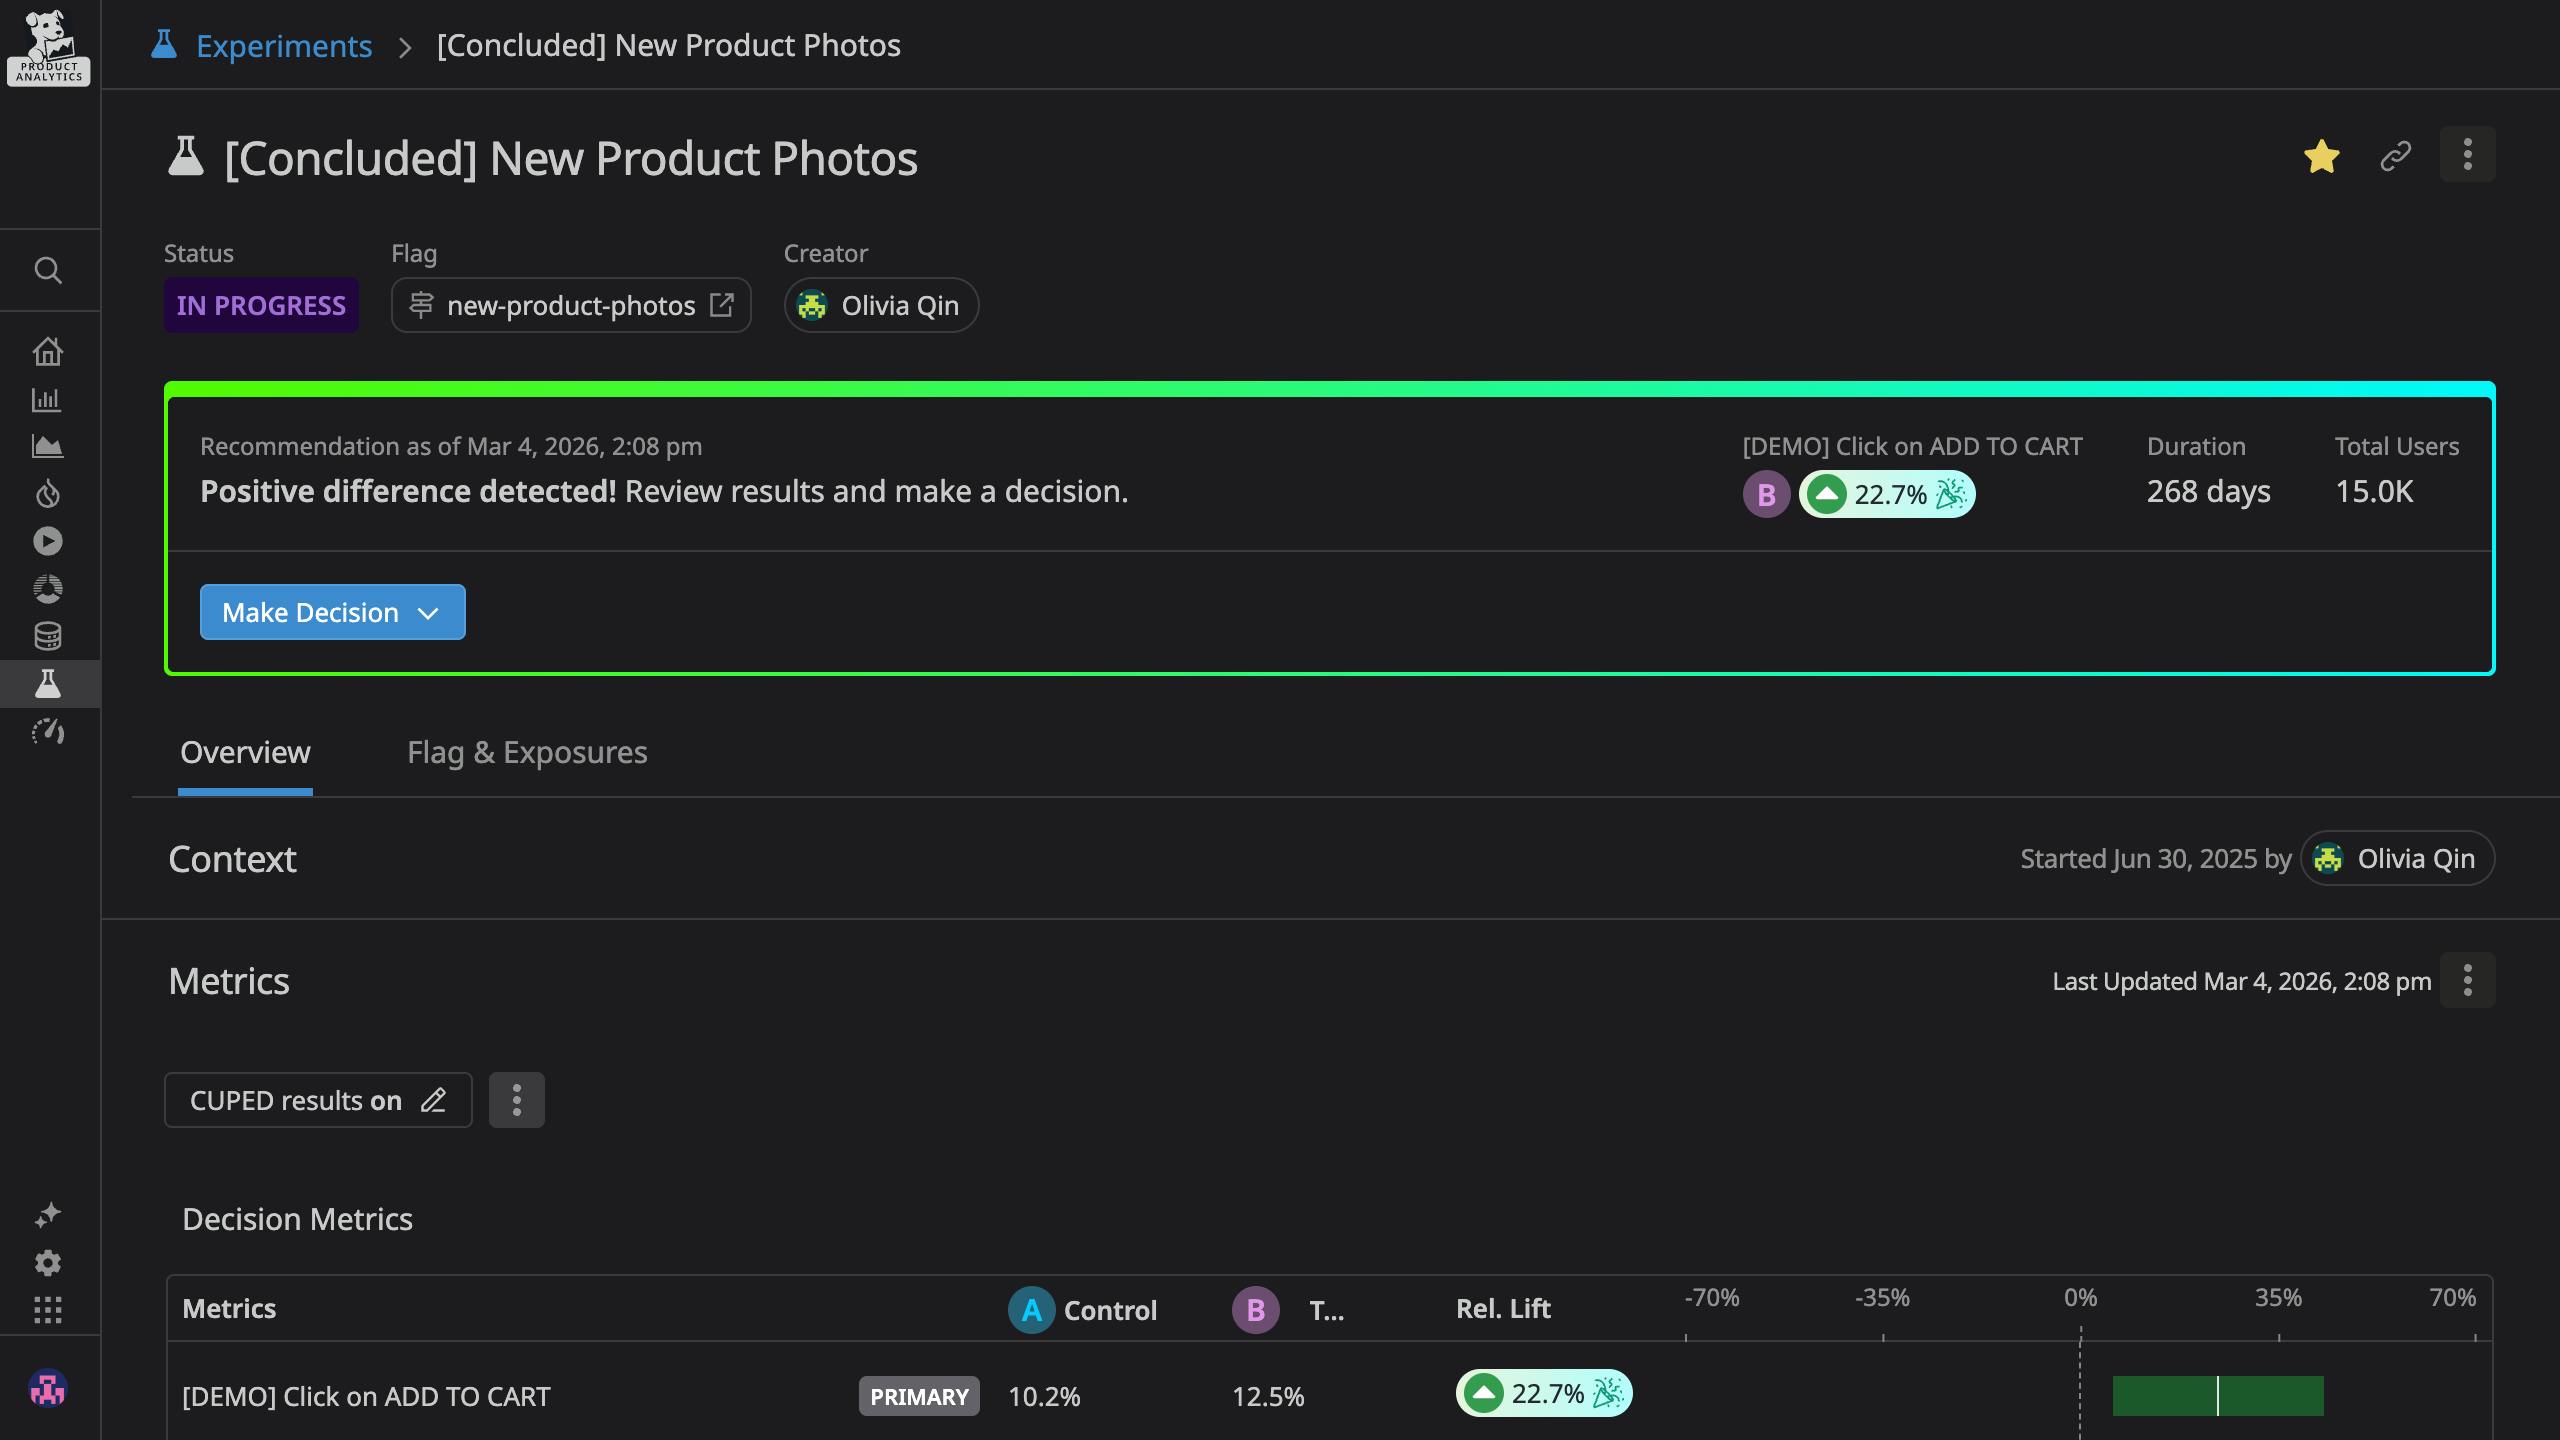Open the Product Analytics bar chart icon
Viewport: 2560px width, 1440px height.
tap(48, 399)
